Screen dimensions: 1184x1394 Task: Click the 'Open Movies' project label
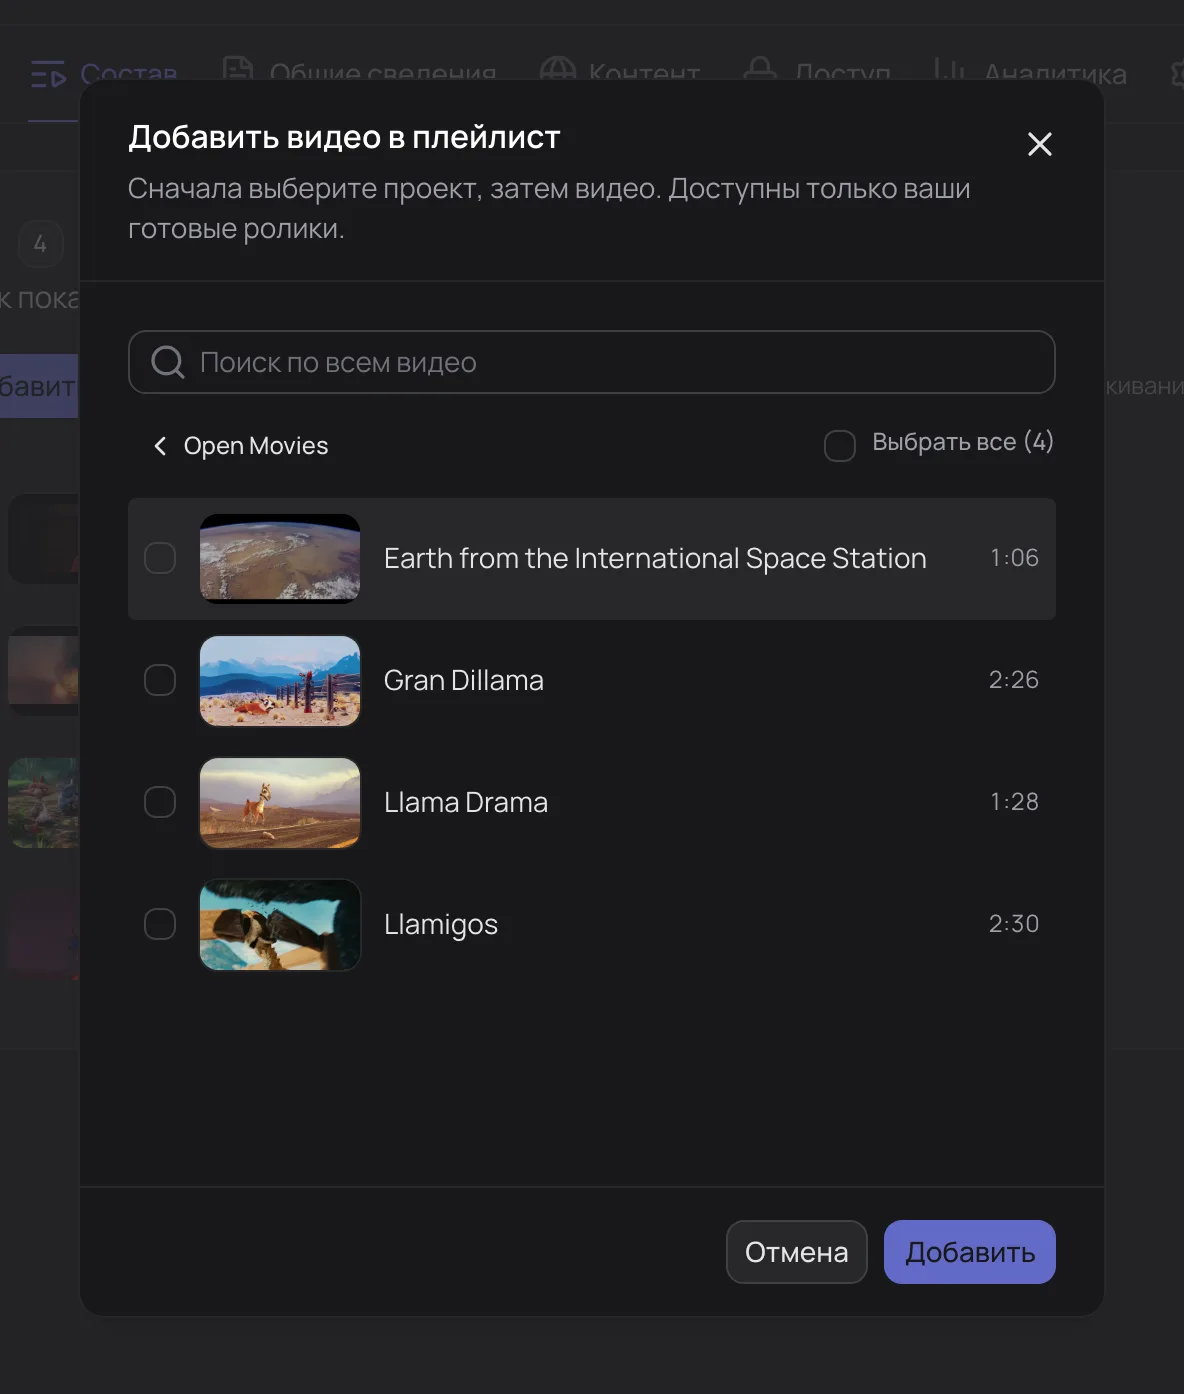256,446
